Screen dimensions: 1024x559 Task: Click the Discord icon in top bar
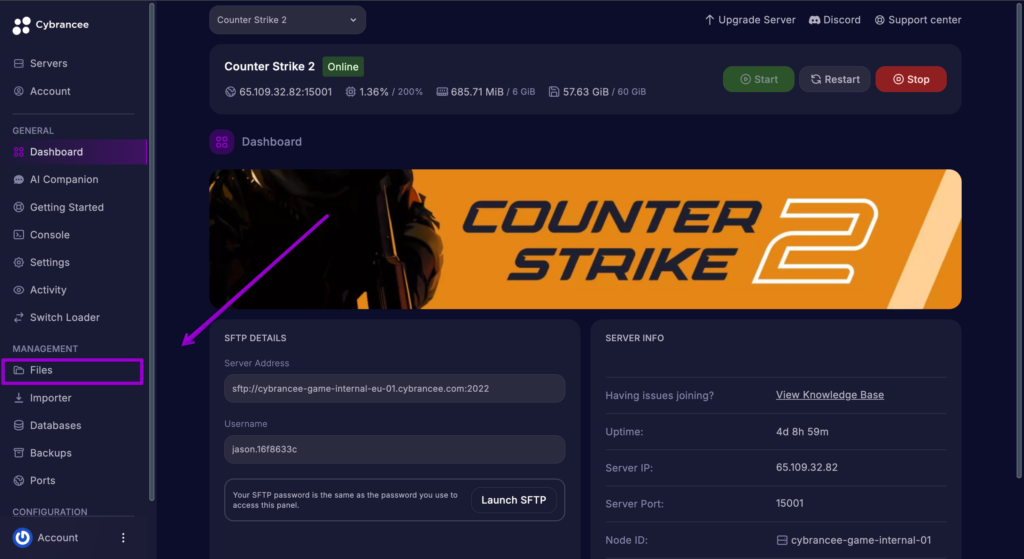tap(814, 20)
